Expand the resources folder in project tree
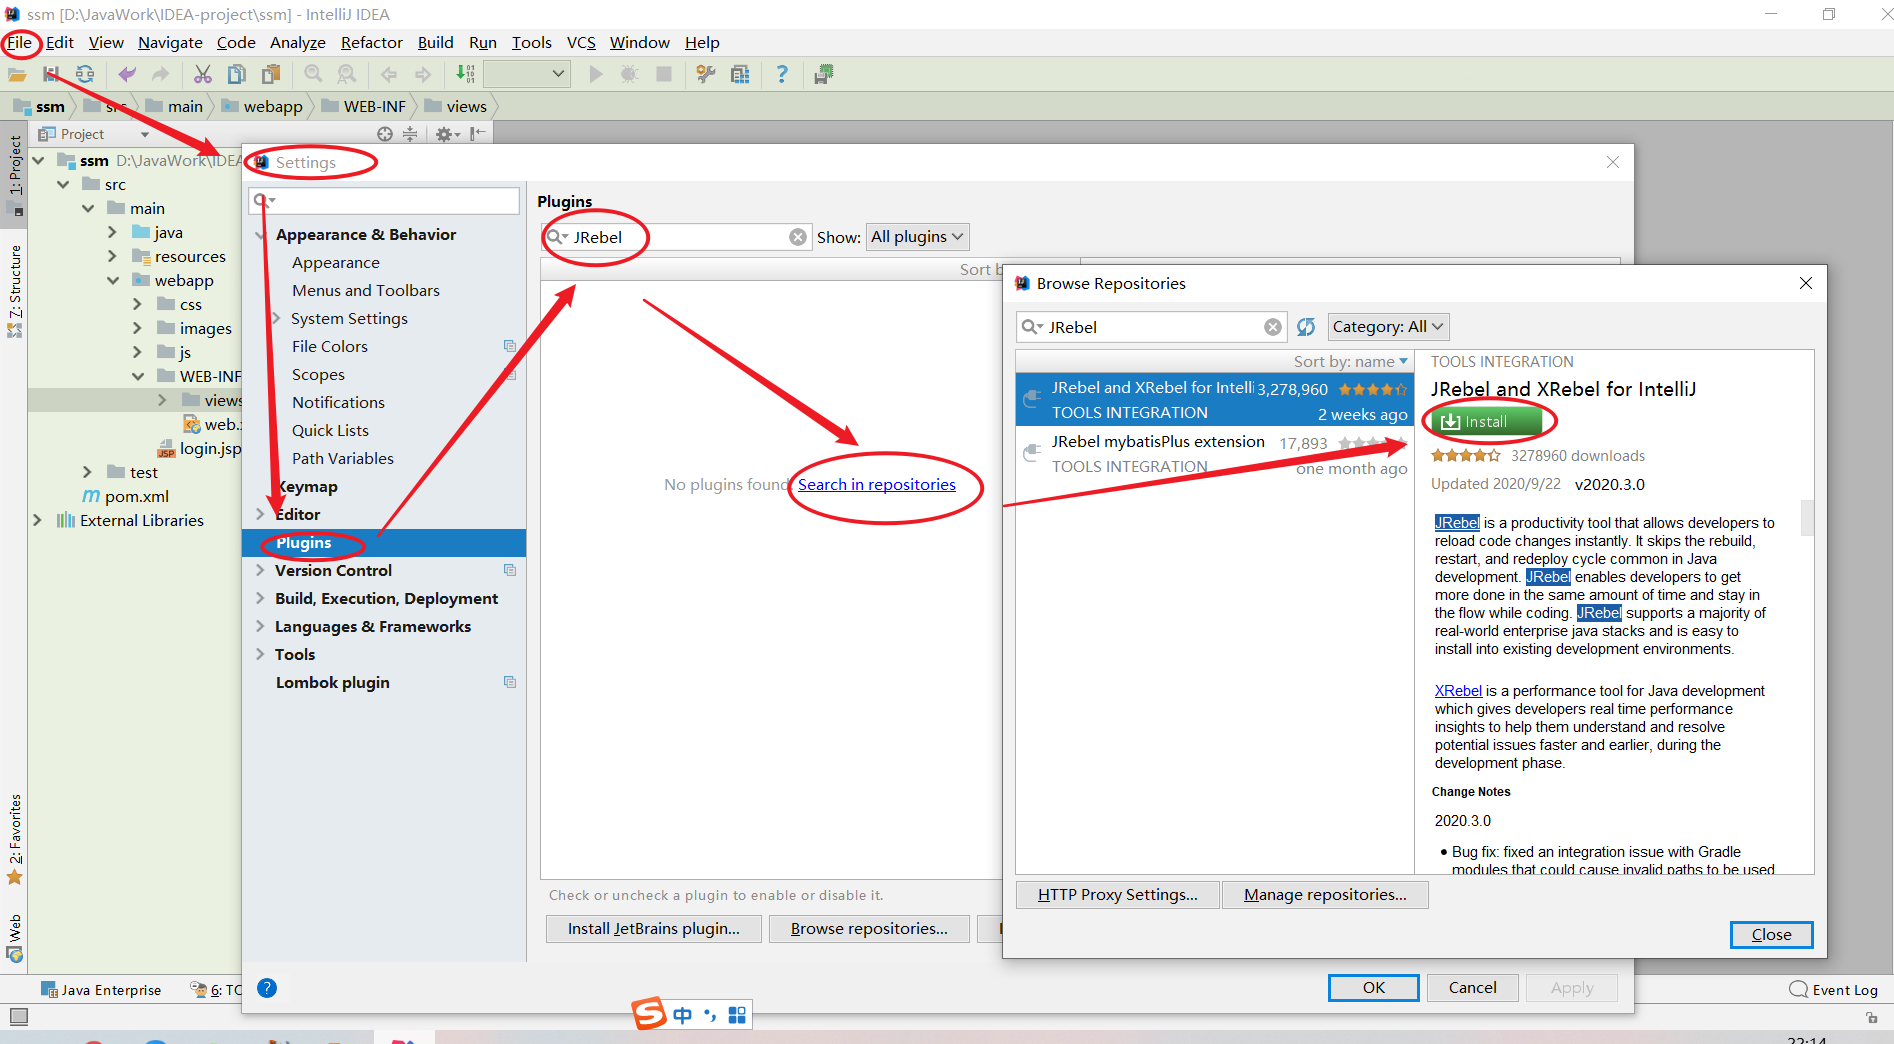1894x1044 pixels. tap(113, 256)
